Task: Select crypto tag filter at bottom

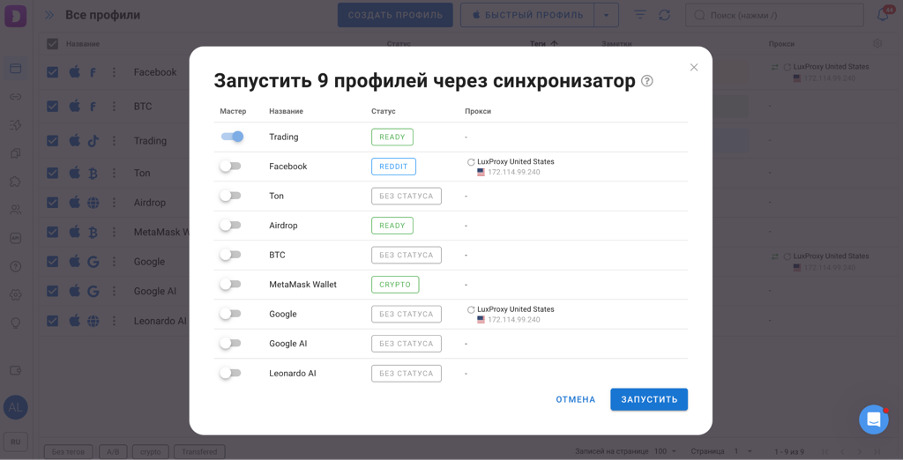Action: pyautogui.click(x=150, y=452)
